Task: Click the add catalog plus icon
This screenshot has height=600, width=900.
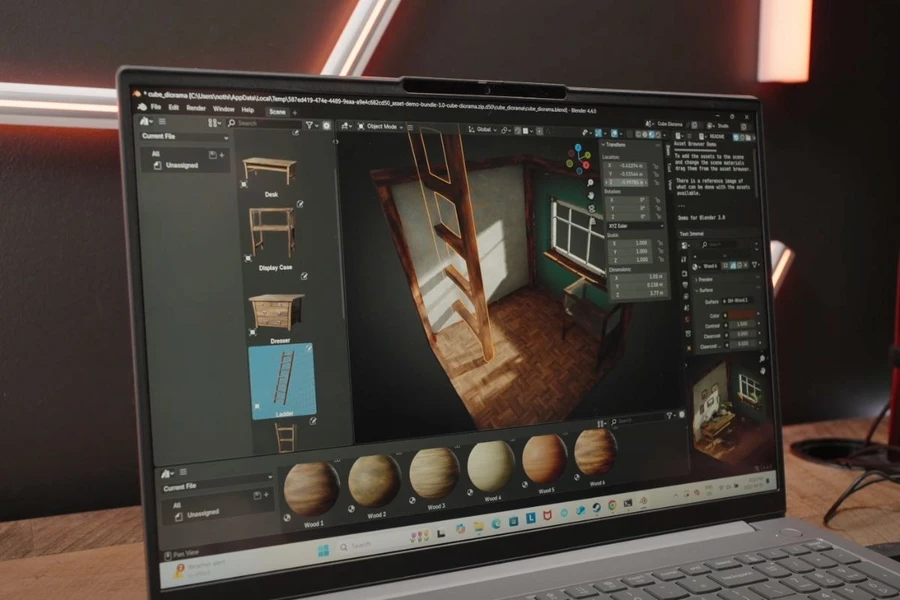Action: coord(222,155)
